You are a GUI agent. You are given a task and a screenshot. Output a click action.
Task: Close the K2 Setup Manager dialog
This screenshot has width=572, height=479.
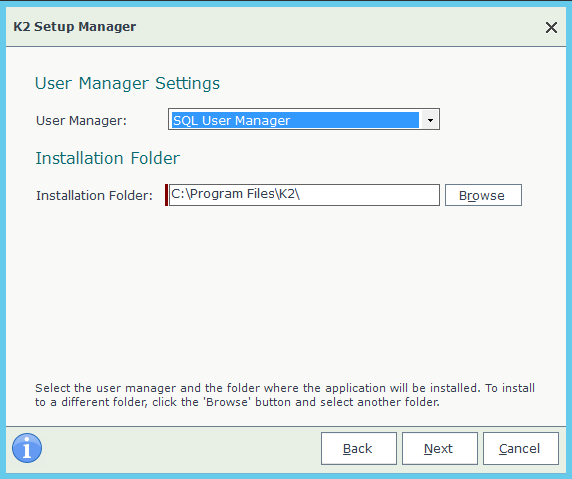(x=551, y=27)
